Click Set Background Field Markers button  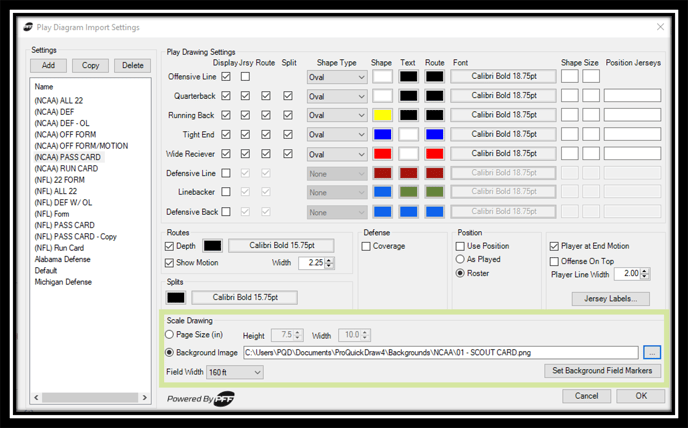click(602, 370)
